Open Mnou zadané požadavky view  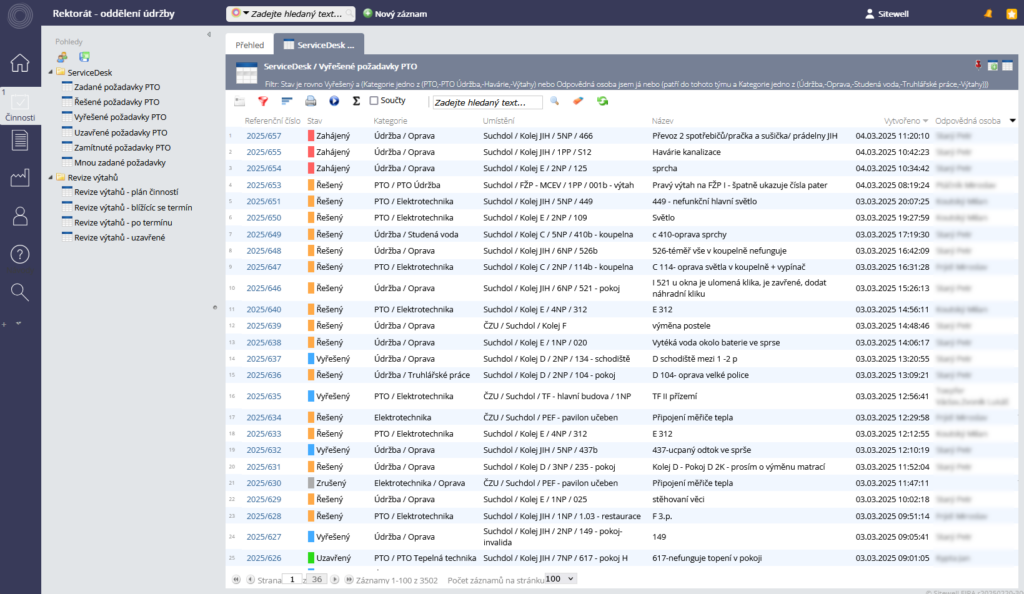(x=120, y=163)
